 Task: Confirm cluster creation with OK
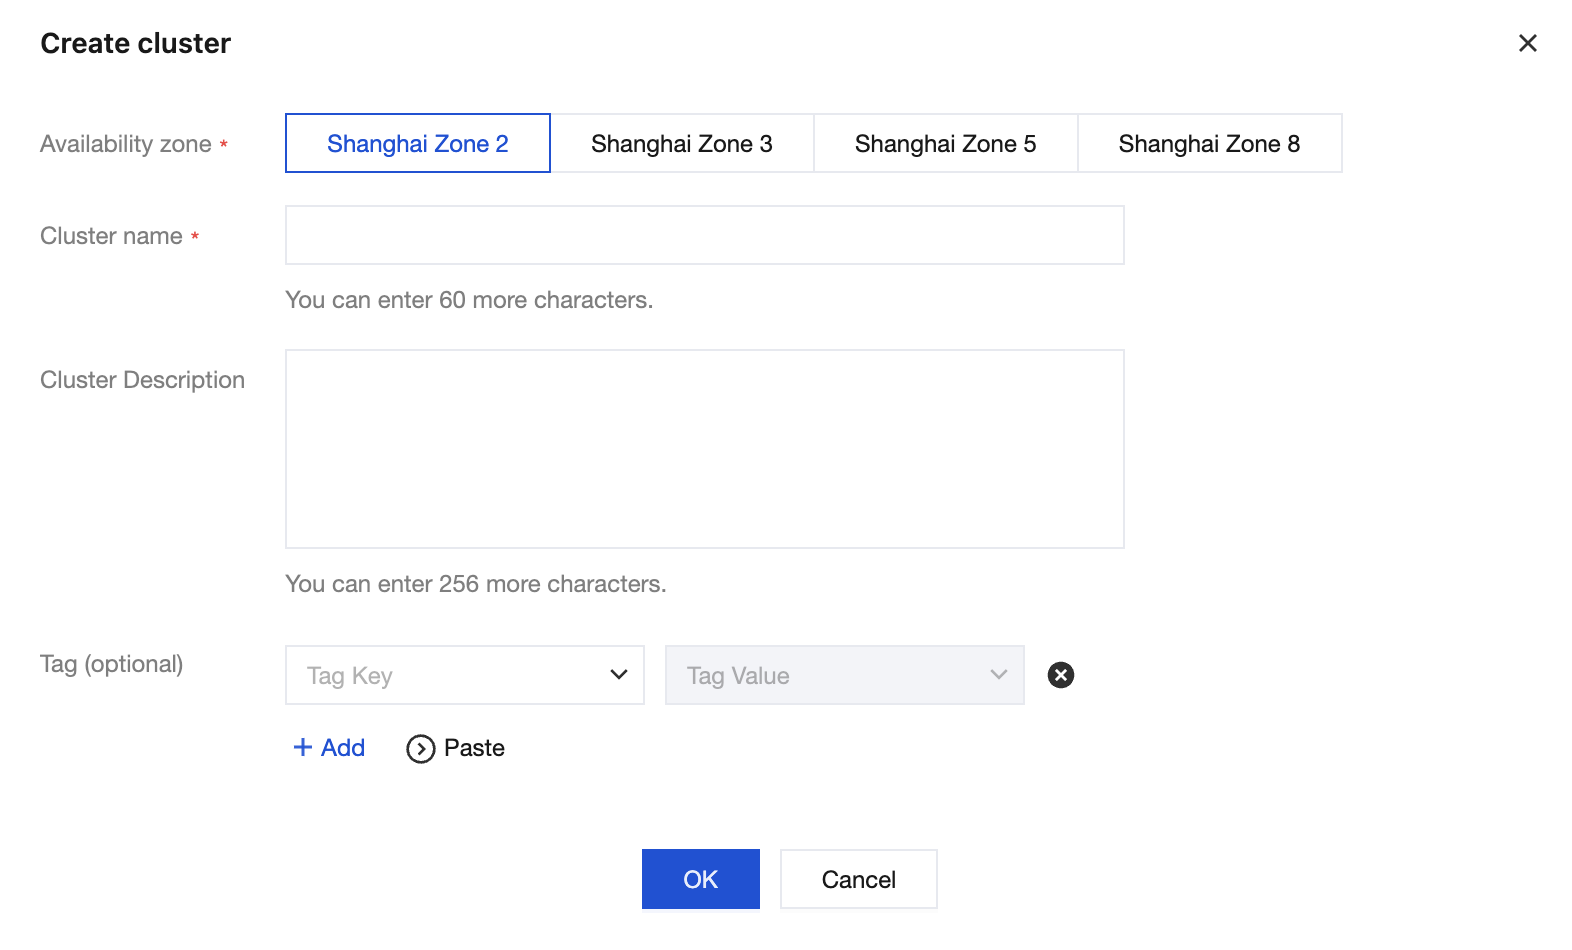coord(700,879)
